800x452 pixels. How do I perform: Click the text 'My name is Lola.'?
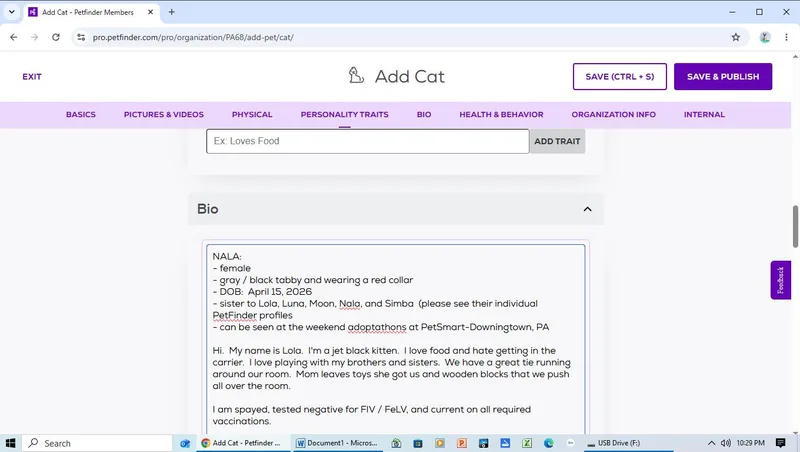(265, 351)
